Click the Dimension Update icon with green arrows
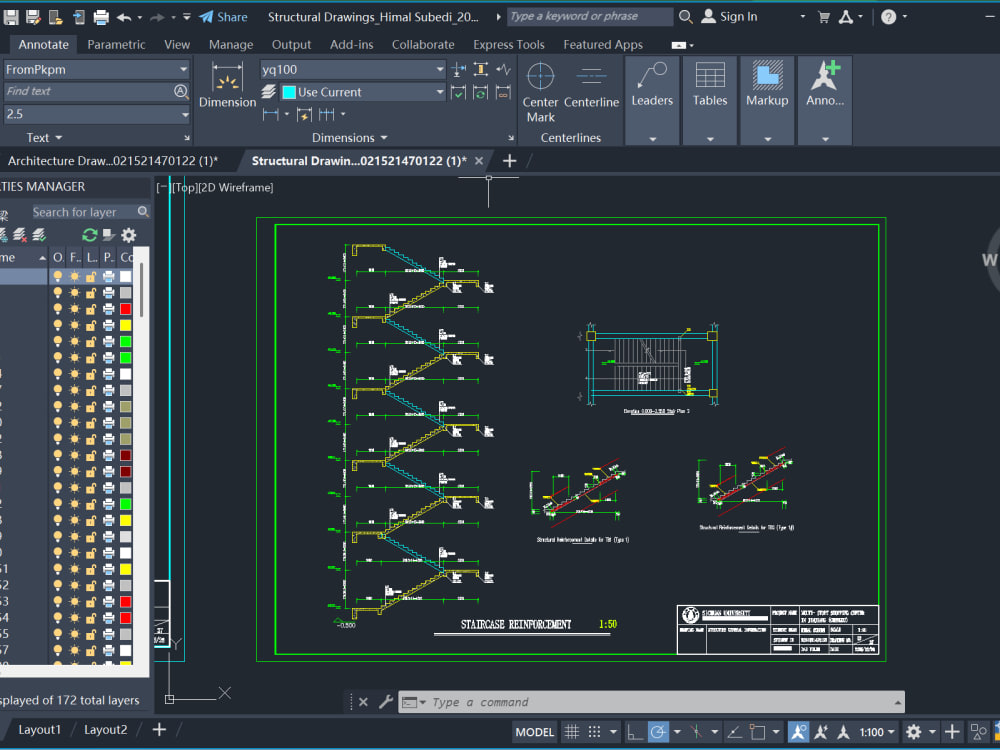 pyautogui.click(x=481, y=93)
